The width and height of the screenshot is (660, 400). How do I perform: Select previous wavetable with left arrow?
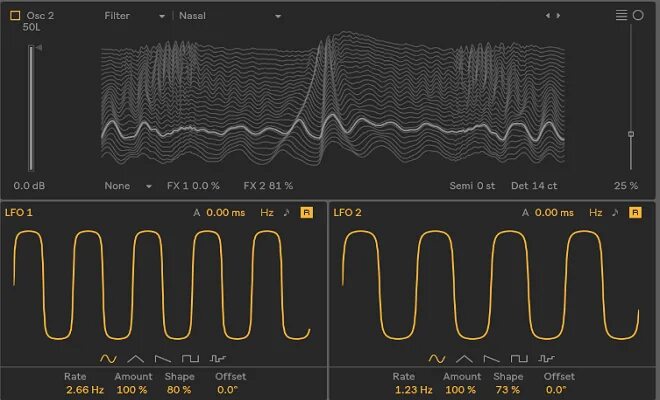point(548,16)
